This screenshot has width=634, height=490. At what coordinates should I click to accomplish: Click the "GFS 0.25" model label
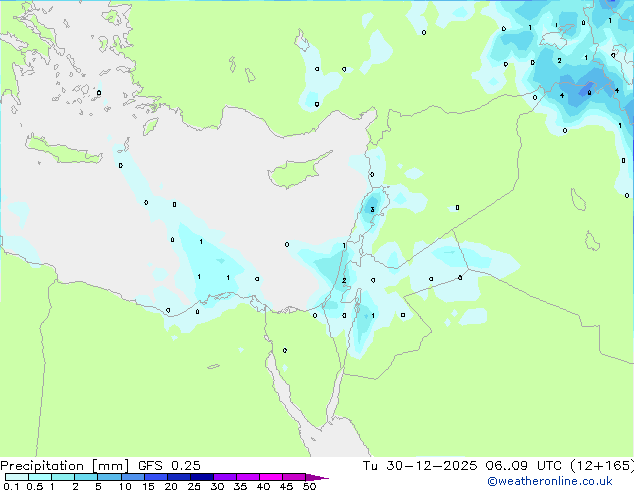(169, 466)
